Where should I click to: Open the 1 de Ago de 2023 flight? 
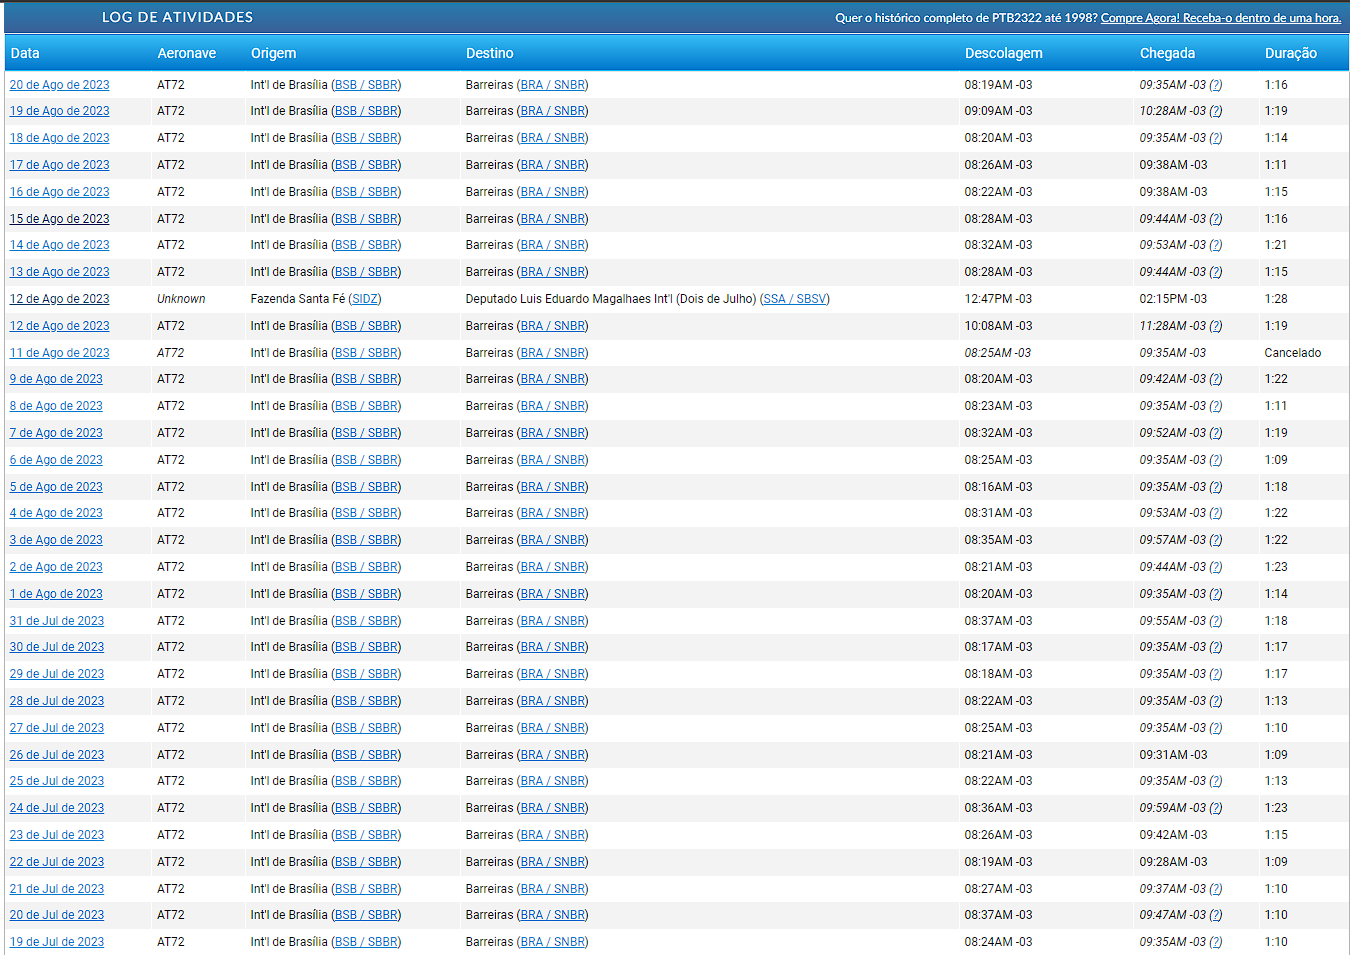click(56, 594)
